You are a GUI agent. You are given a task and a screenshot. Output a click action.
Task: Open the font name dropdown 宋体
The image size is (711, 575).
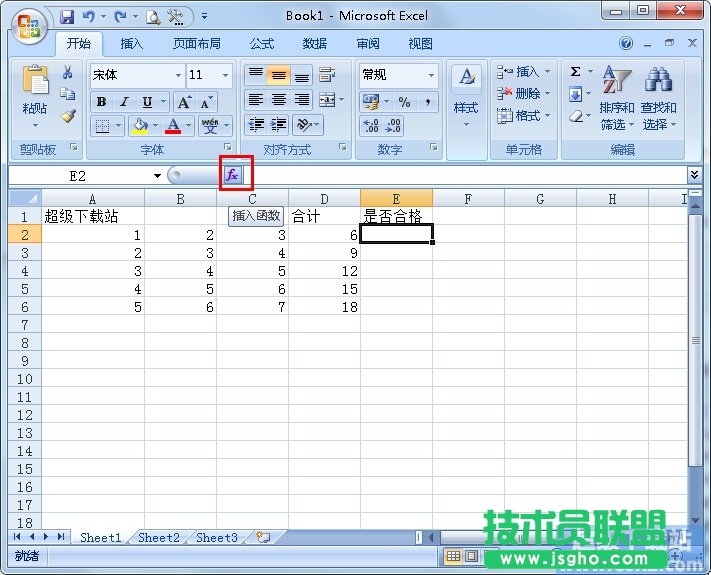tap(179, 75)
